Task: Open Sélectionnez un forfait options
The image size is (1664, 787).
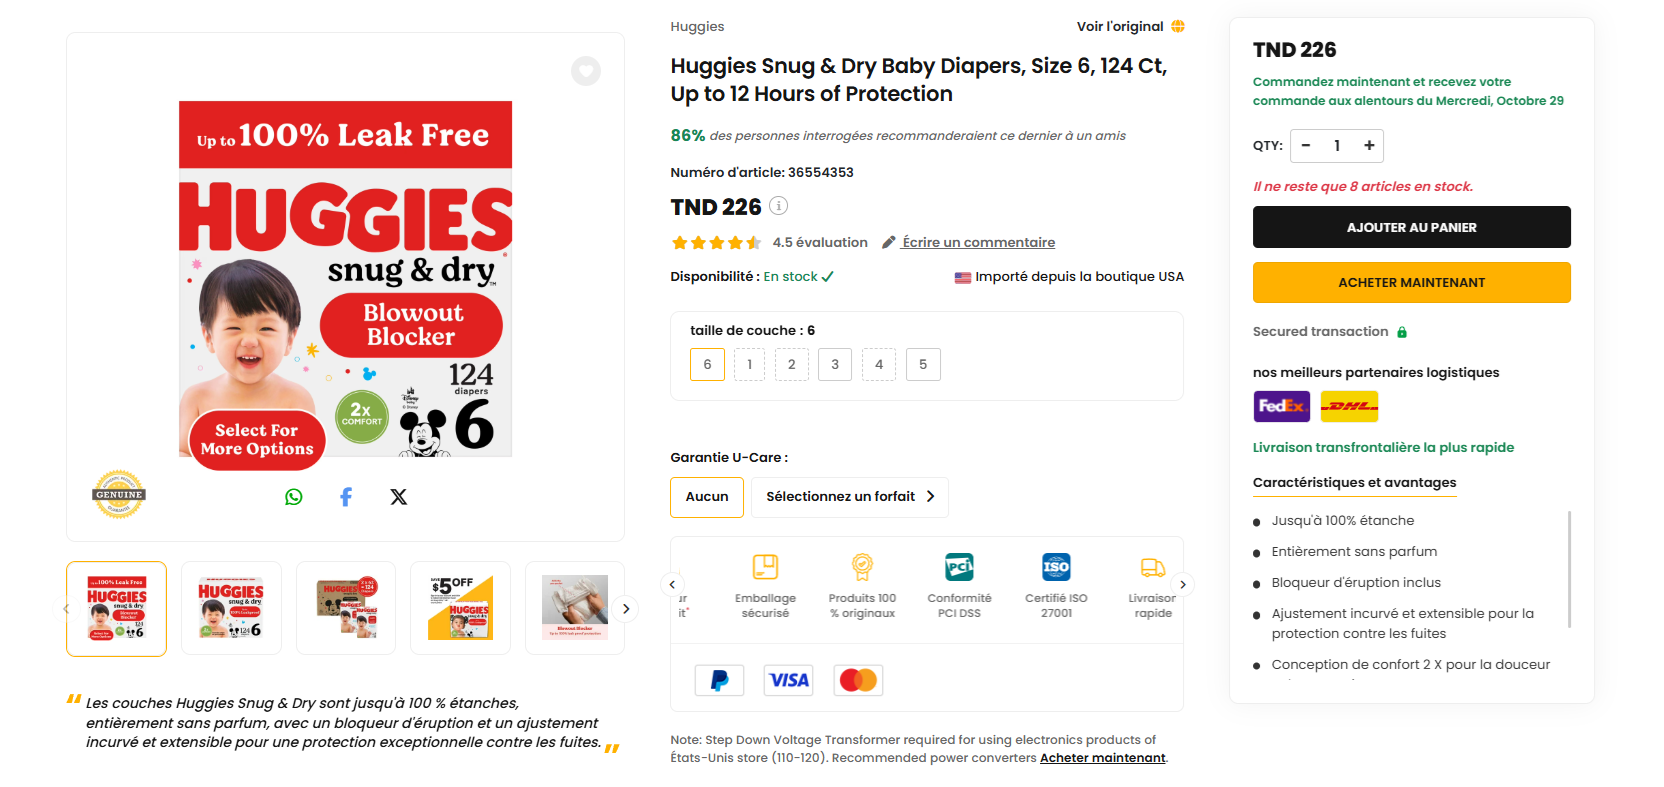Action: (850, 497)
